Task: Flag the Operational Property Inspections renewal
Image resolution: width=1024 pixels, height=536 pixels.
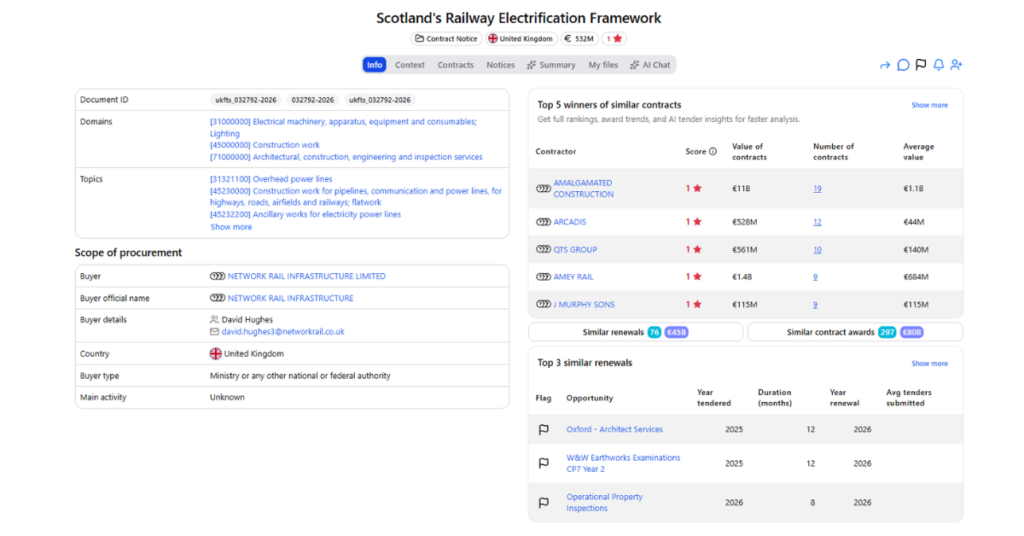Action: tap(543, 503)
